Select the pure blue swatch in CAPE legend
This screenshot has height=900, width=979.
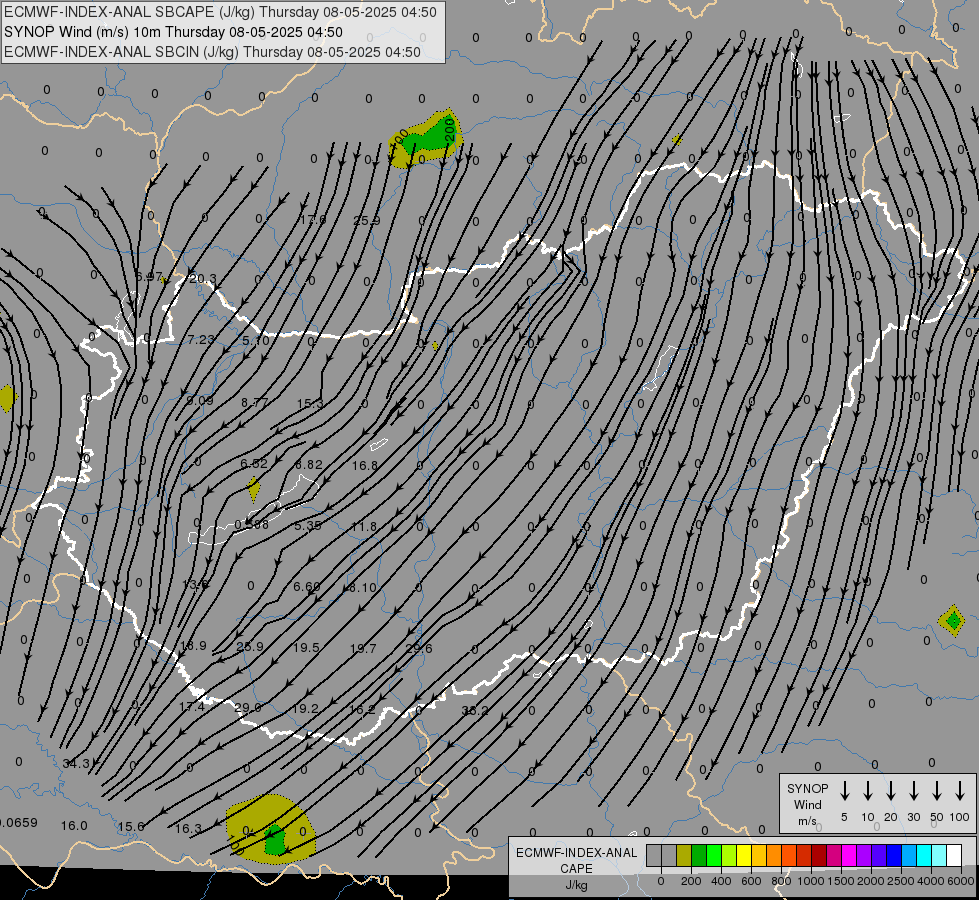click(x=894, y=856)
